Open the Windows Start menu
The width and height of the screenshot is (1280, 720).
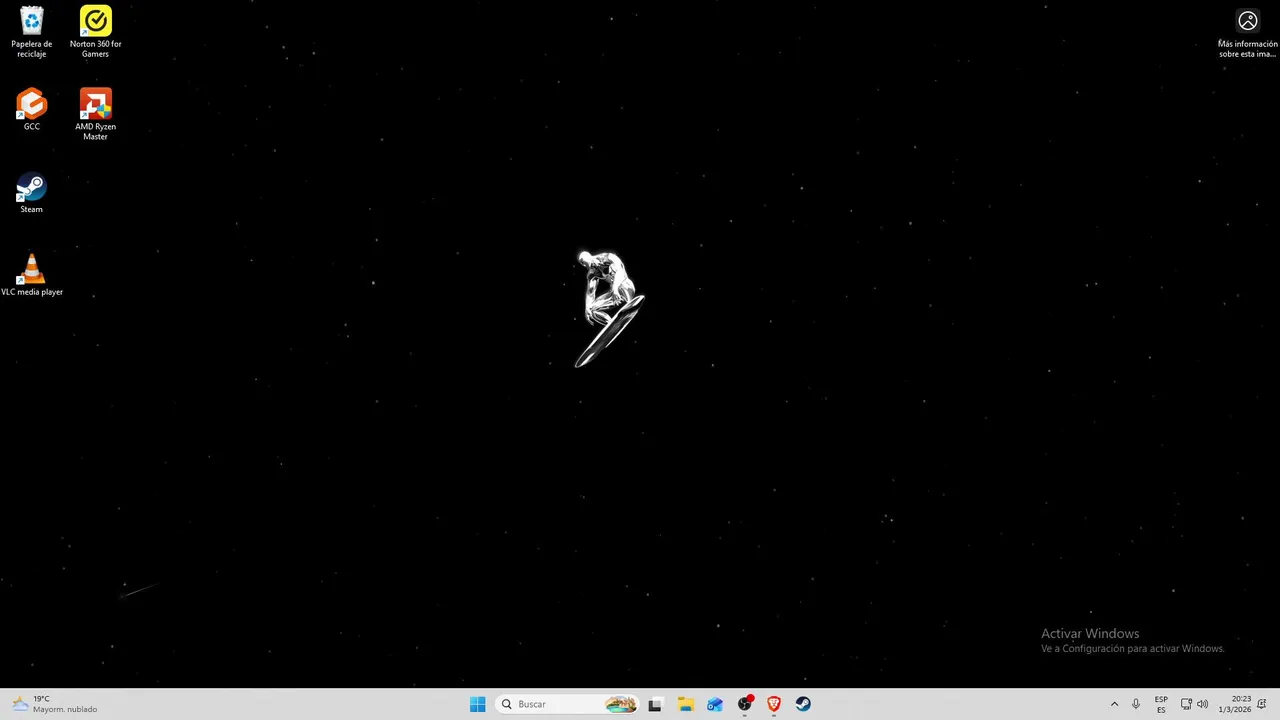point(478,704)
